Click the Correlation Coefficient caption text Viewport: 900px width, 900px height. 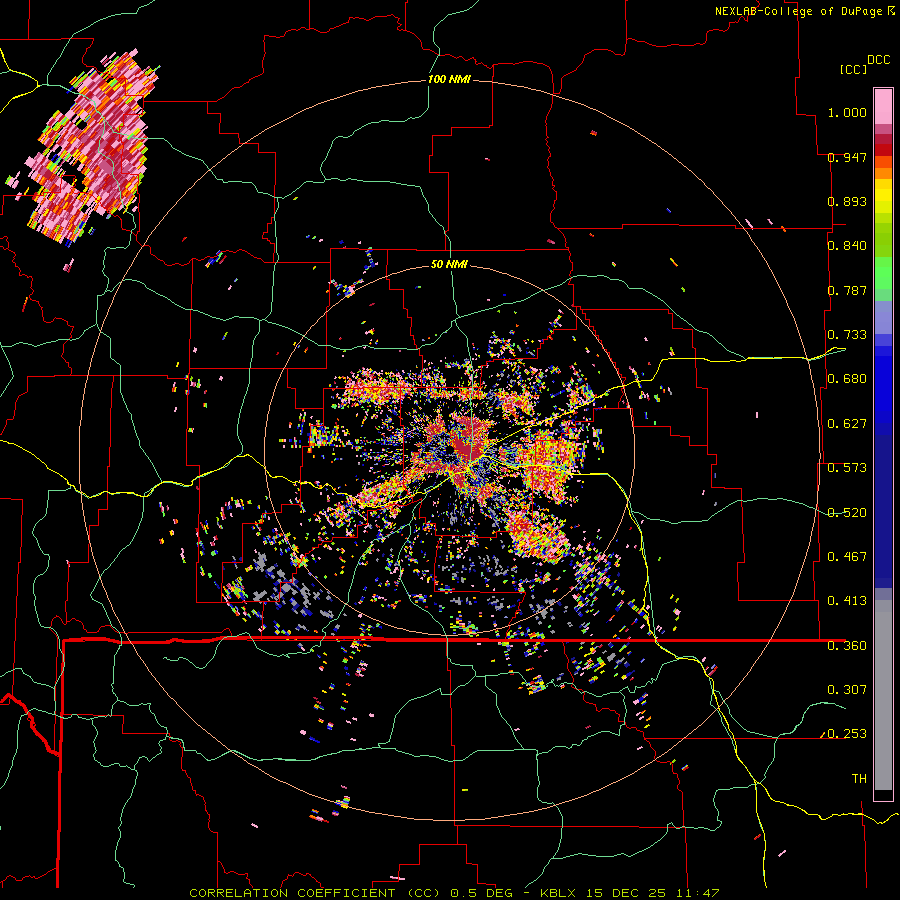click(315, 893)
